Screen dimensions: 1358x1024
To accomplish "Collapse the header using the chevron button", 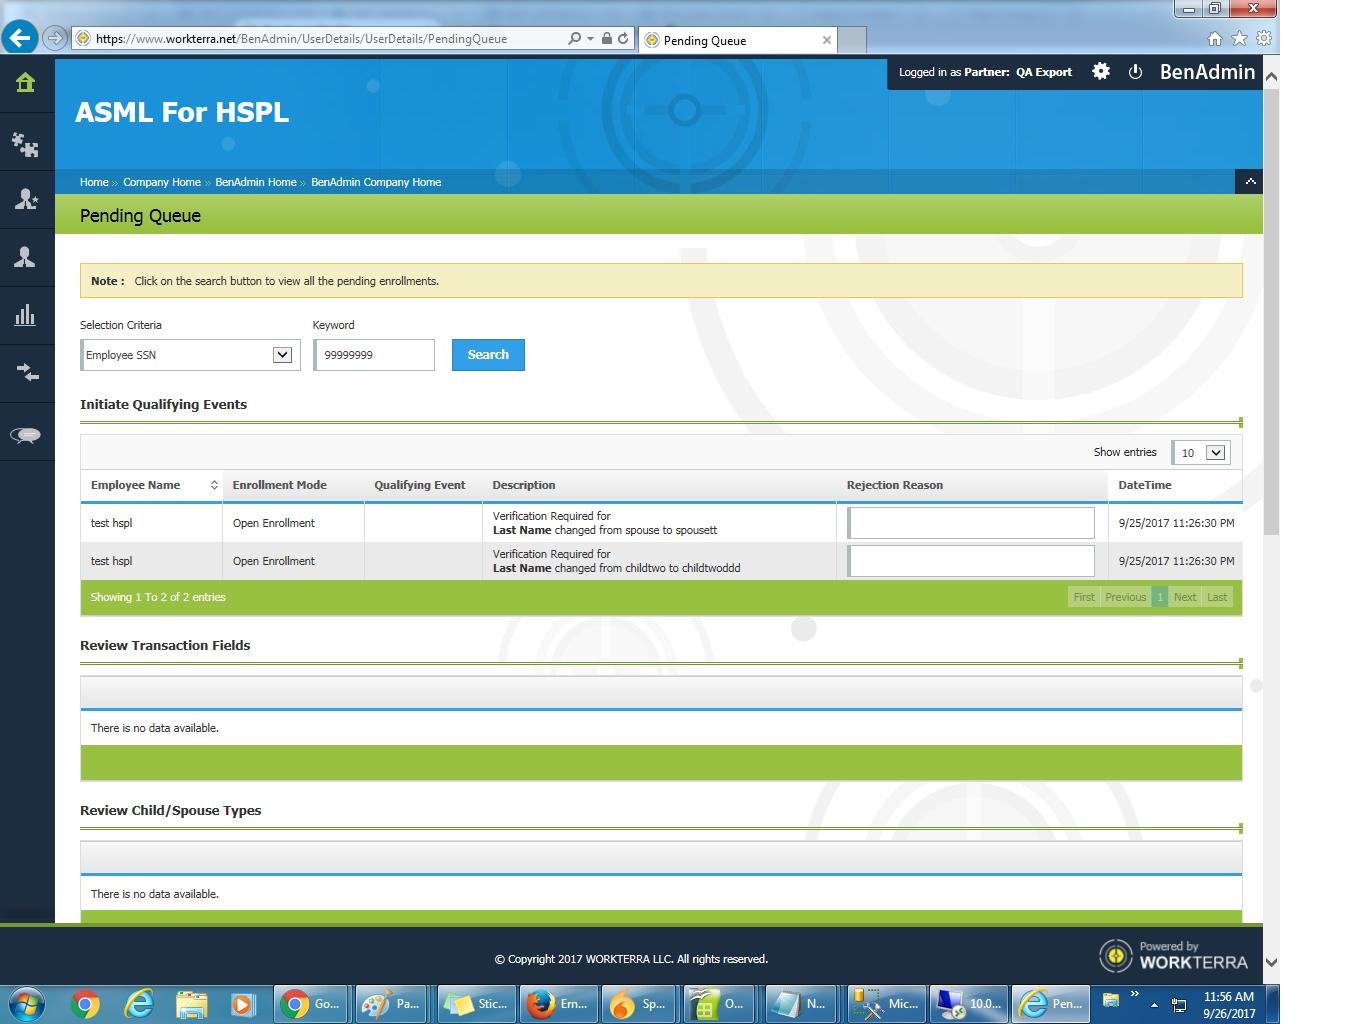I will pos(1250,181).
